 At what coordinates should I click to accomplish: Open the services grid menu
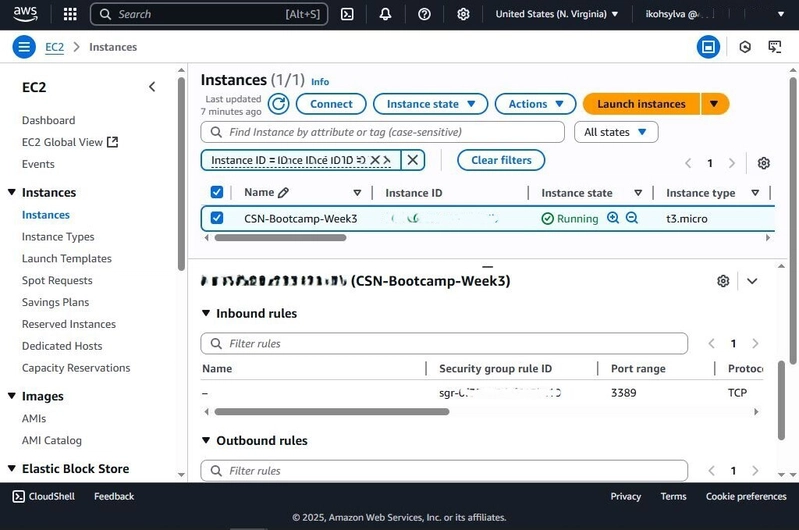(70, 14)
